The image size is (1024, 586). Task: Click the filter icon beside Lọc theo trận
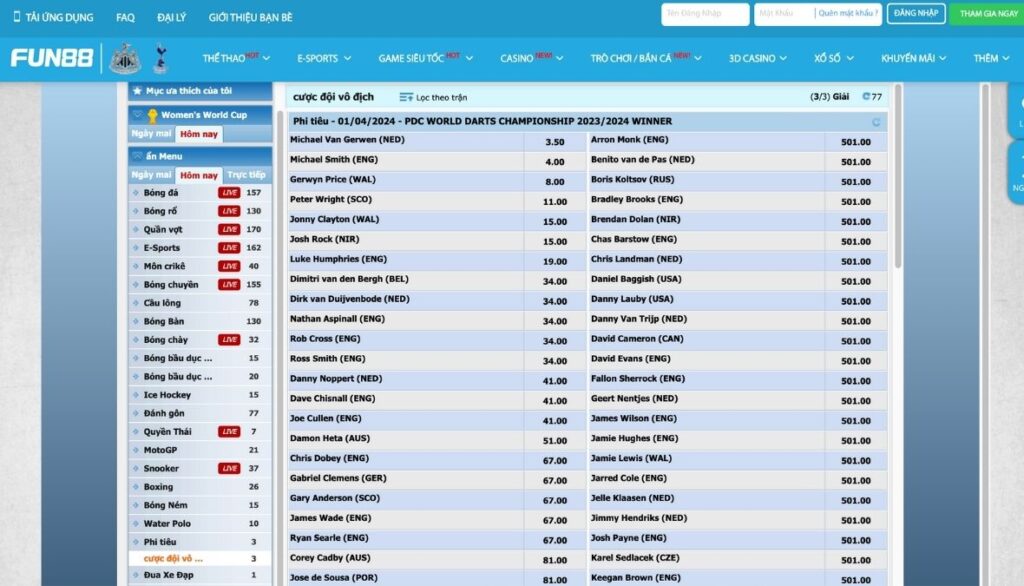pos(406,97)
